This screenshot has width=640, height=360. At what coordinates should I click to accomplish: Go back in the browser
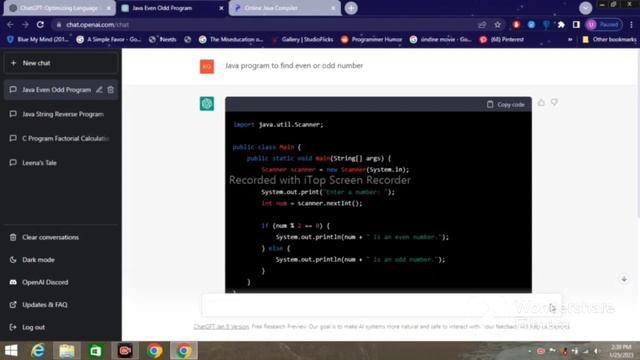point(10,24)
